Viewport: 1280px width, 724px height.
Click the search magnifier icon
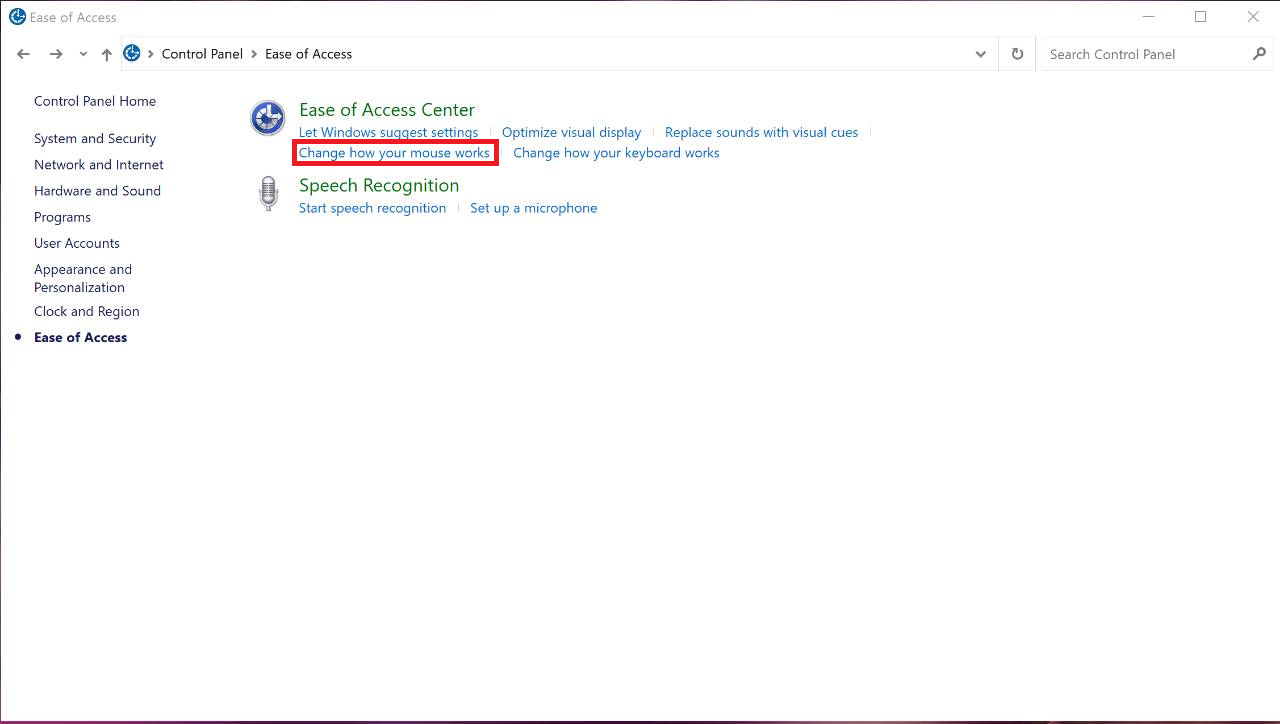tap(1259, 54)
